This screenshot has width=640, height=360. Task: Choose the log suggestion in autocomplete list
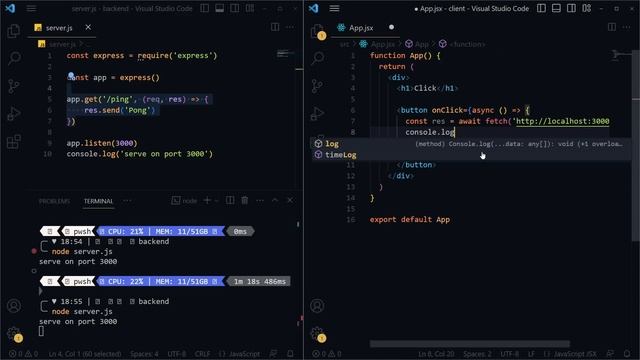(471, 144)
